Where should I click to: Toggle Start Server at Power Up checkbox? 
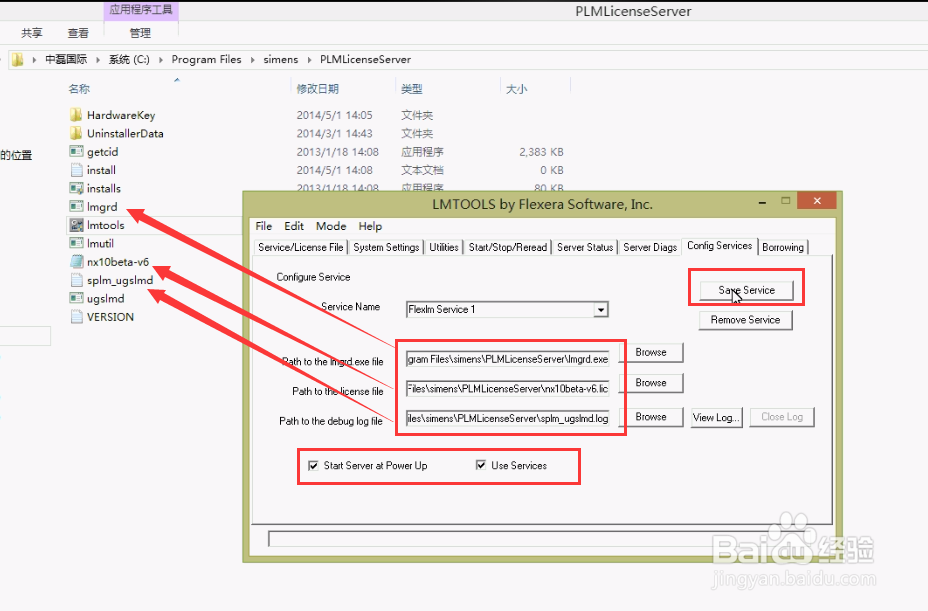(x=314, y=466)
